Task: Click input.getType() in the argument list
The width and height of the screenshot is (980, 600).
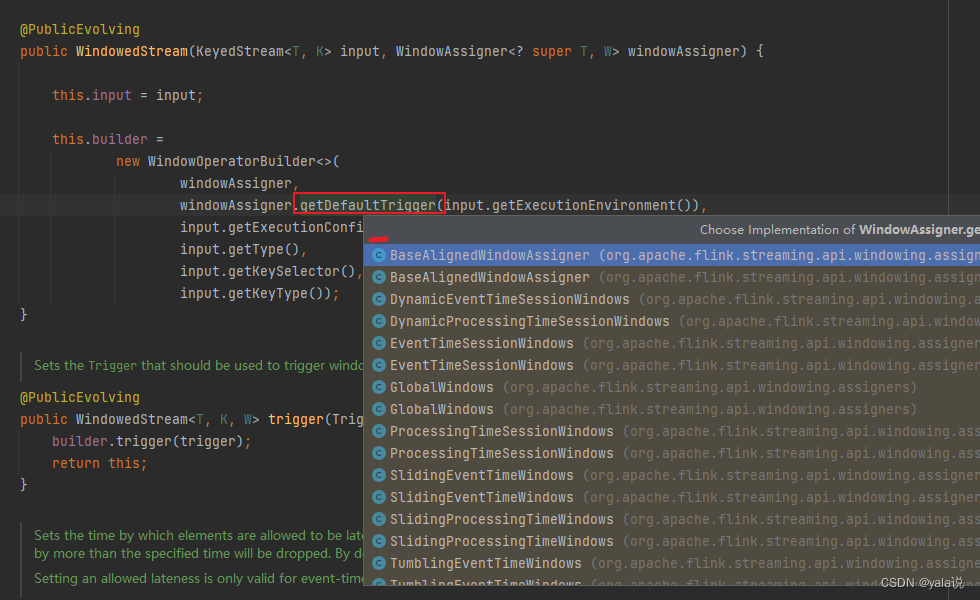Action: click(239, 249)
